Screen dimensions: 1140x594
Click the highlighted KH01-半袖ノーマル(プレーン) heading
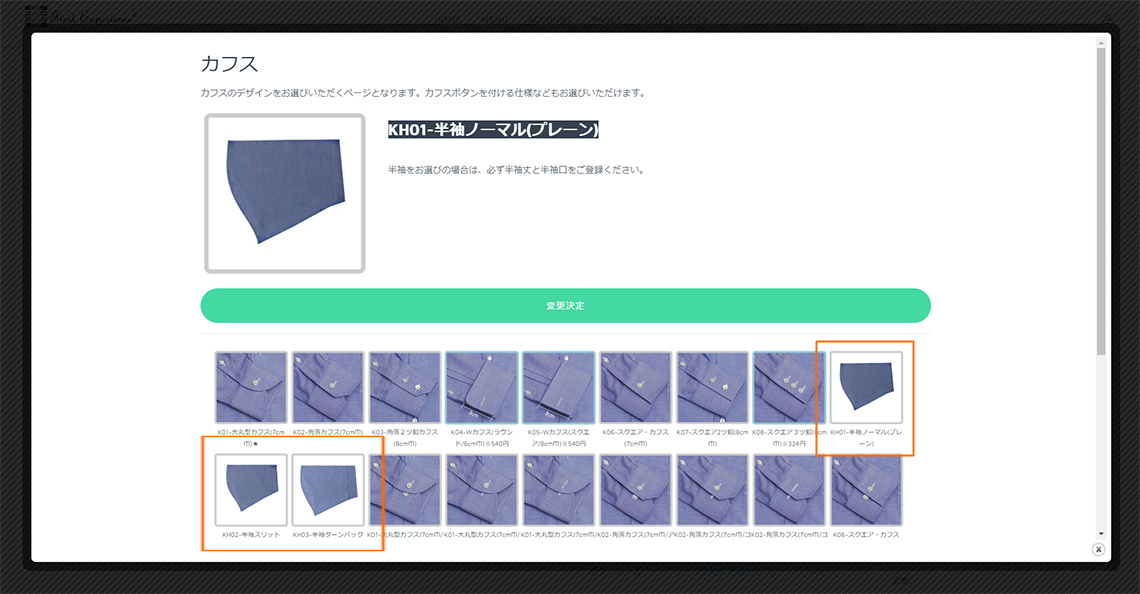click(x=493, y=130)
